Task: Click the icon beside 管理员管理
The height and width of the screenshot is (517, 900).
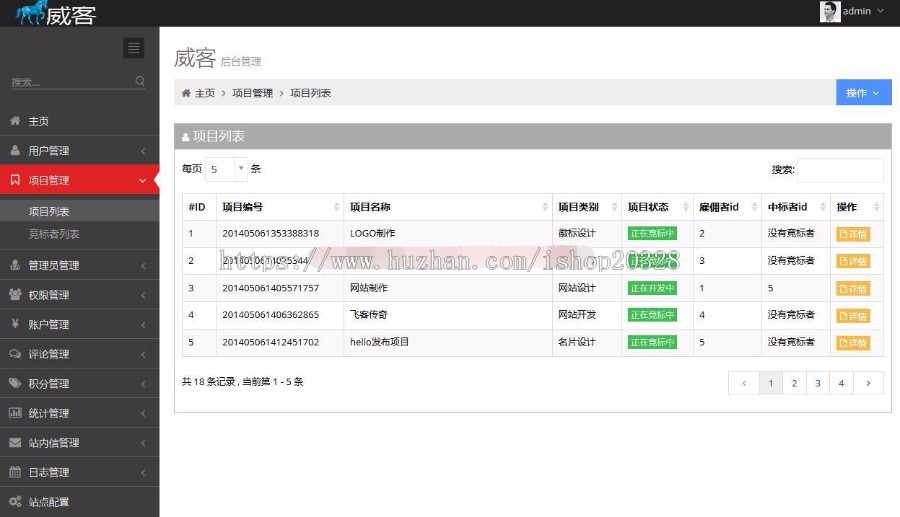Action: [15, 265]
